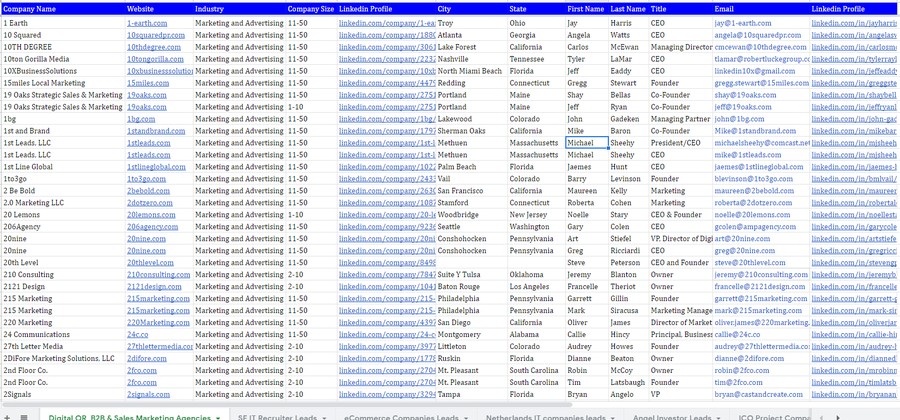Open the 20thlevel.com link
The height and width of the screenshot is (420, 900).
click(x=150, y=263)
